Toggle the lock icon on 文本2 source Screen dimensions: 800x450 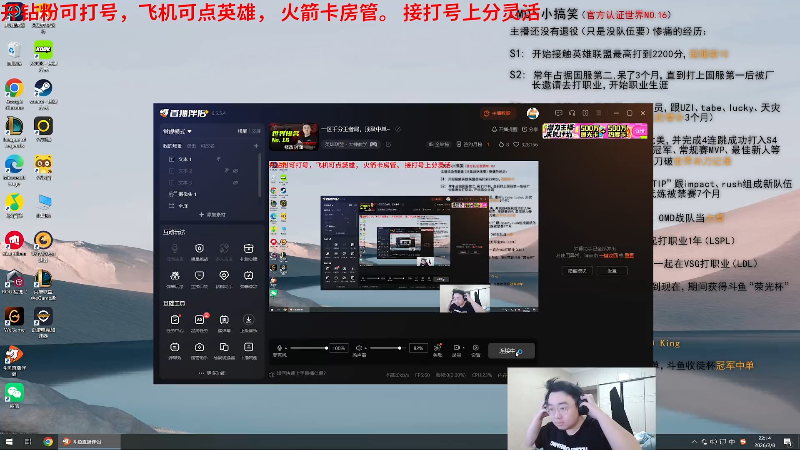[227, 171]
